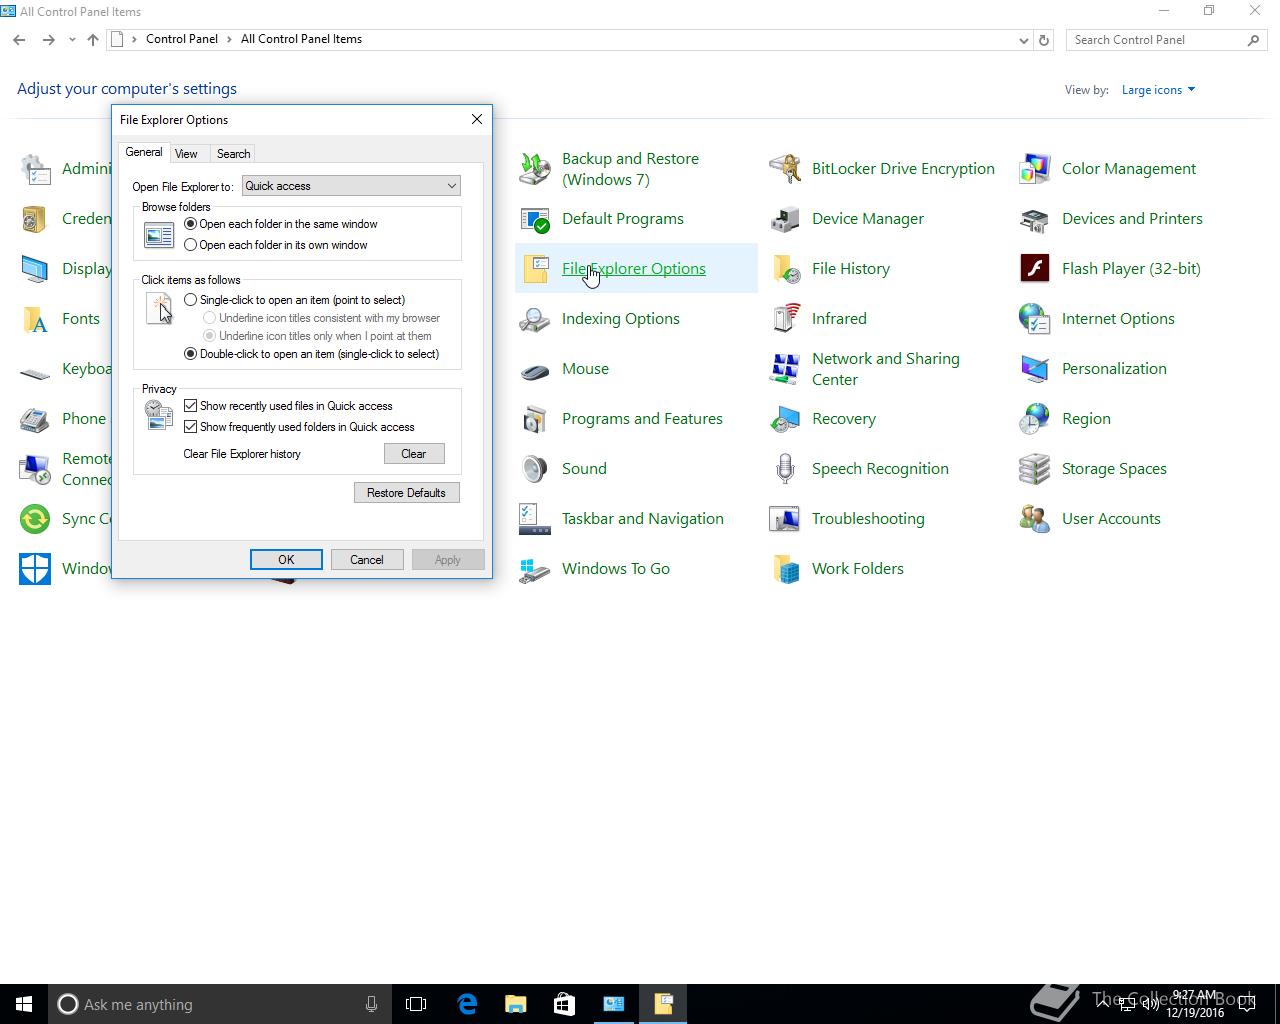Confirm dialog with OK button

pos(286,560)
